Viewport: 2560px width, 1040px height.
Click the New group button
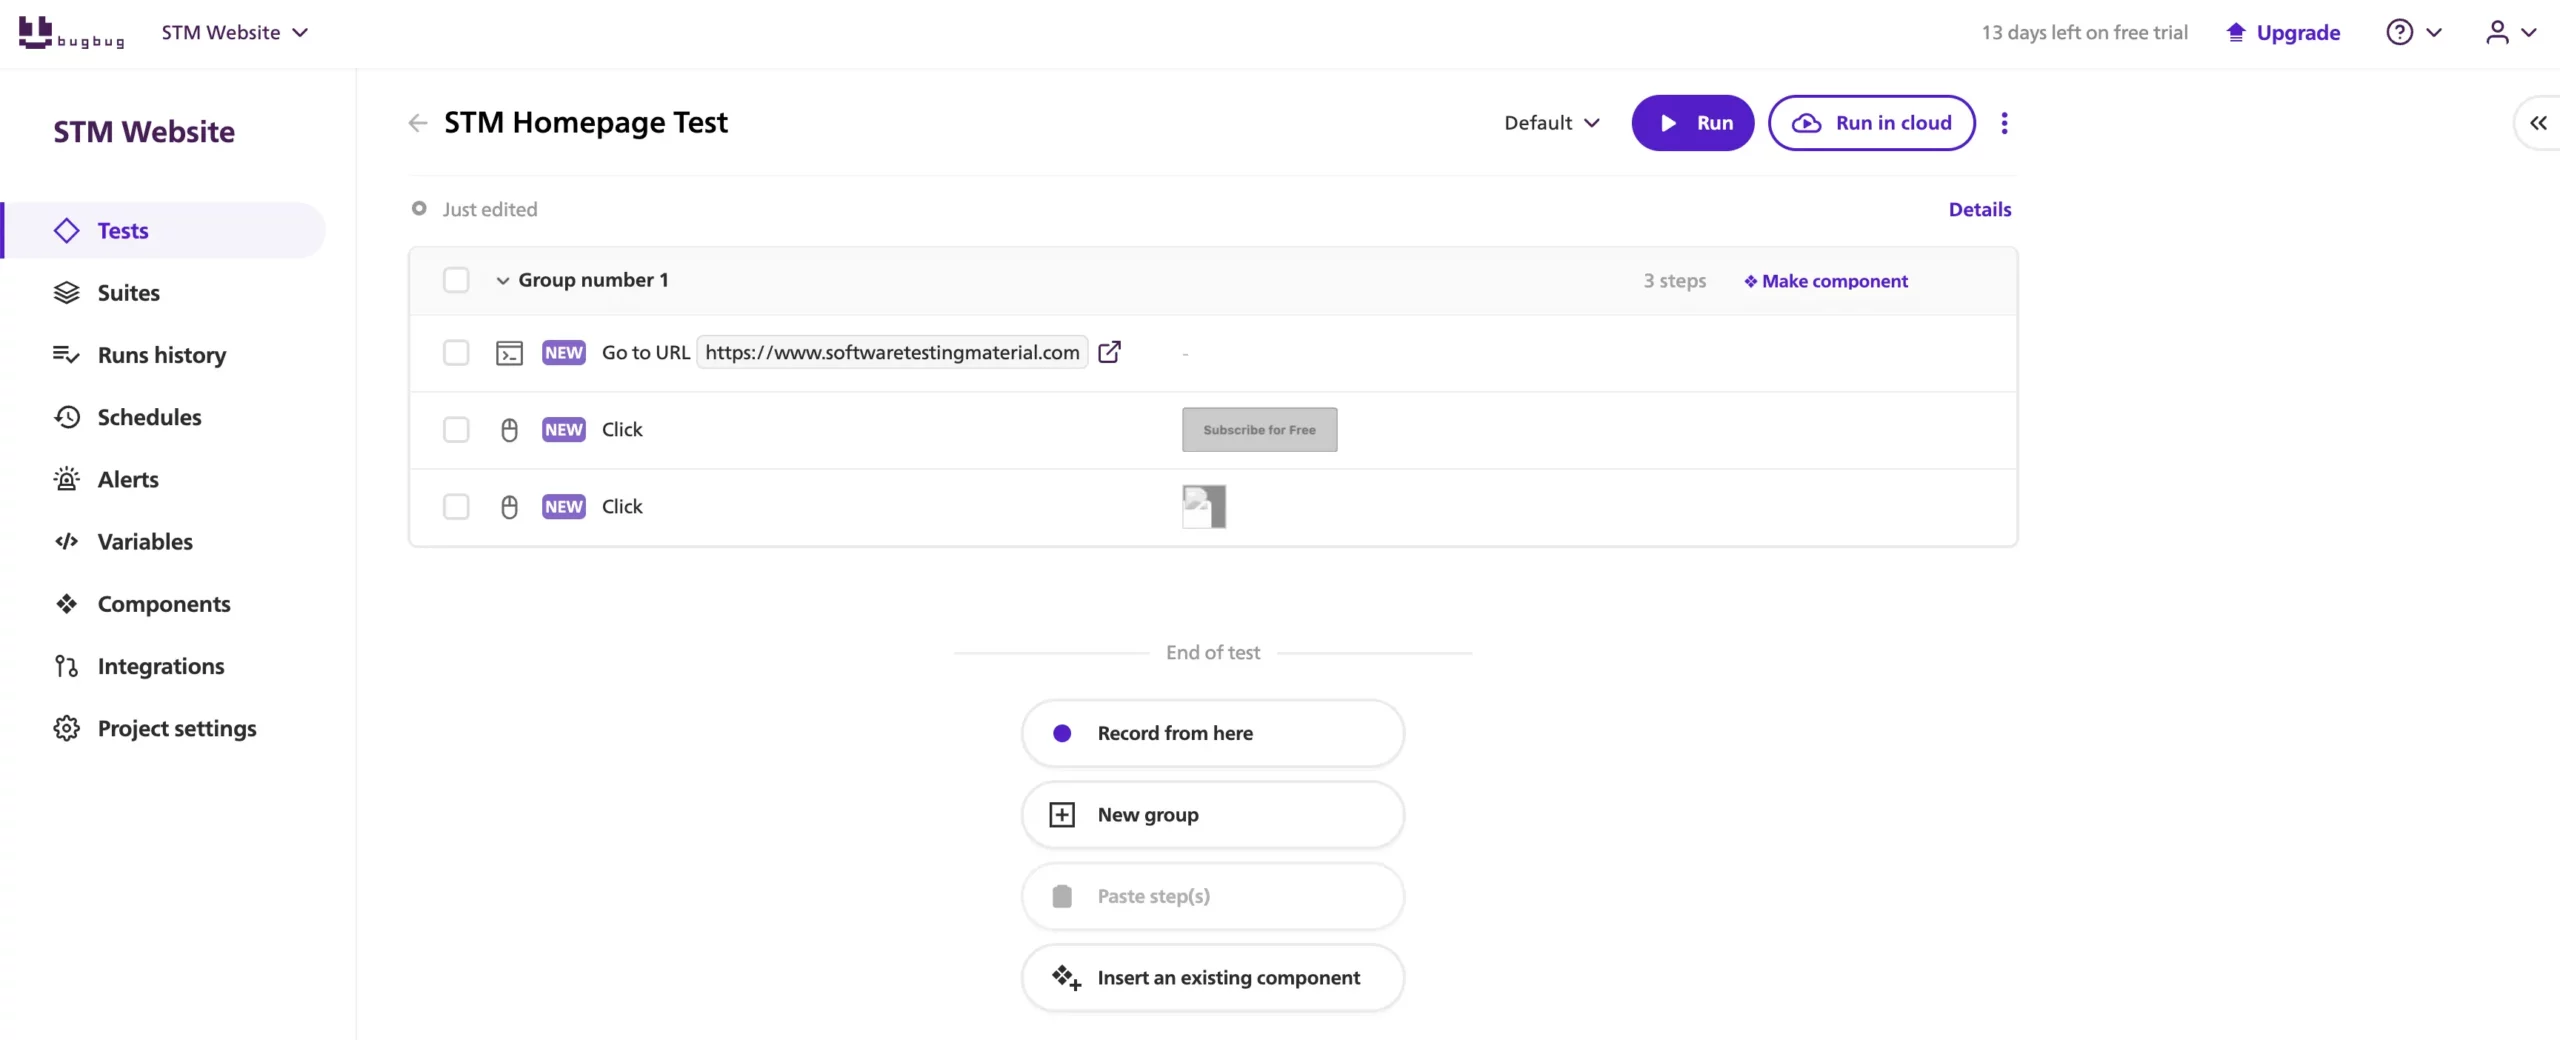click(1212, 814)
